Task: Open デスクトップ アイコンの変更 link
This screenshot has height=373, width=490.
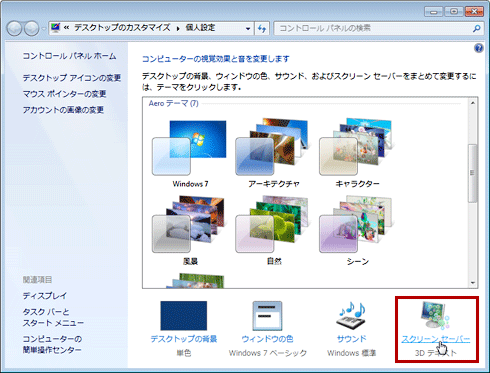Action: tap(72, 78)
